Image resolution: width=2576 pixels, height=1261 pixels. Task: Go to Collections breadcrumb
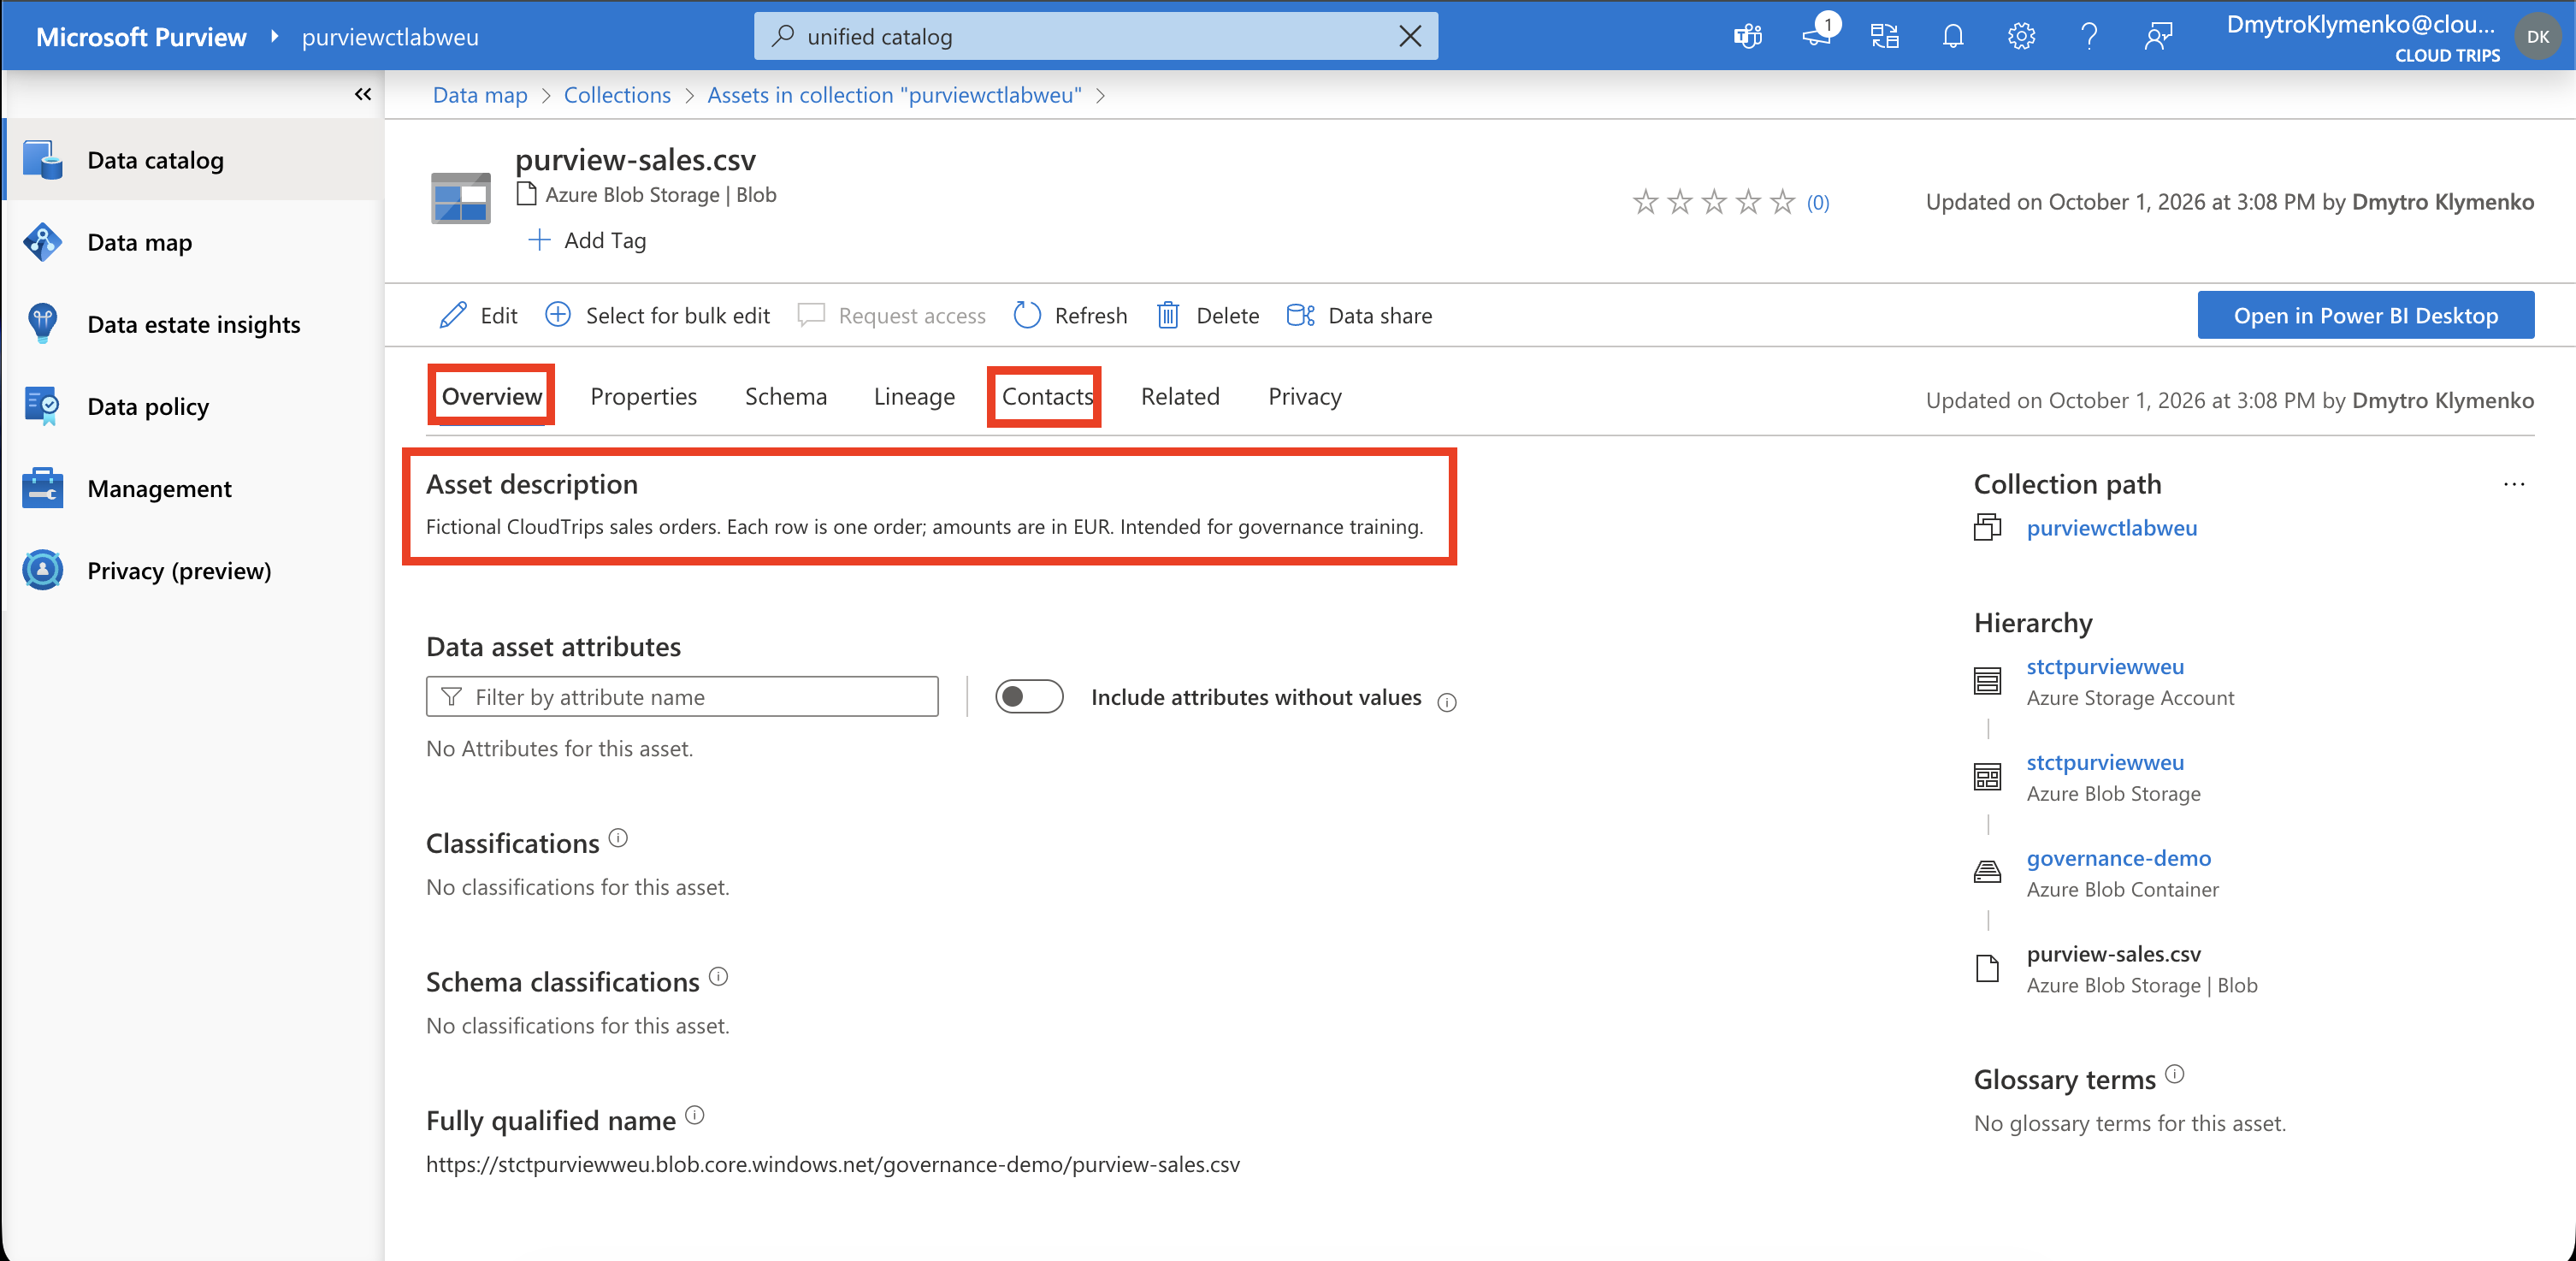coord(617,95)
